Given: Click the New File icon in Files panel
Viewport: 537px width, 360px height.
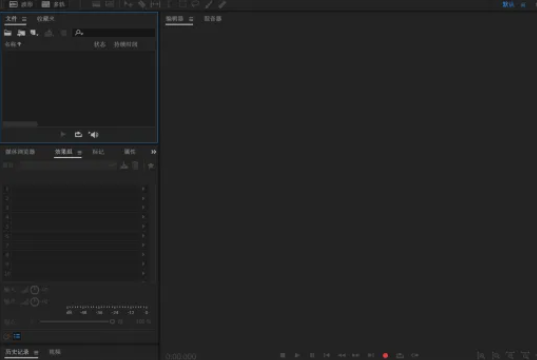Looking at the screenshot, I should (x=34, y=33).
